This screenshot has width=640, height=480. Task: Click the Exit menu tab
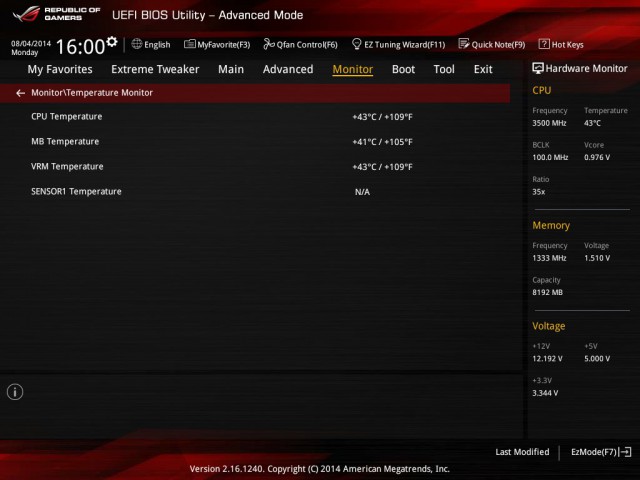pos(483,69)
